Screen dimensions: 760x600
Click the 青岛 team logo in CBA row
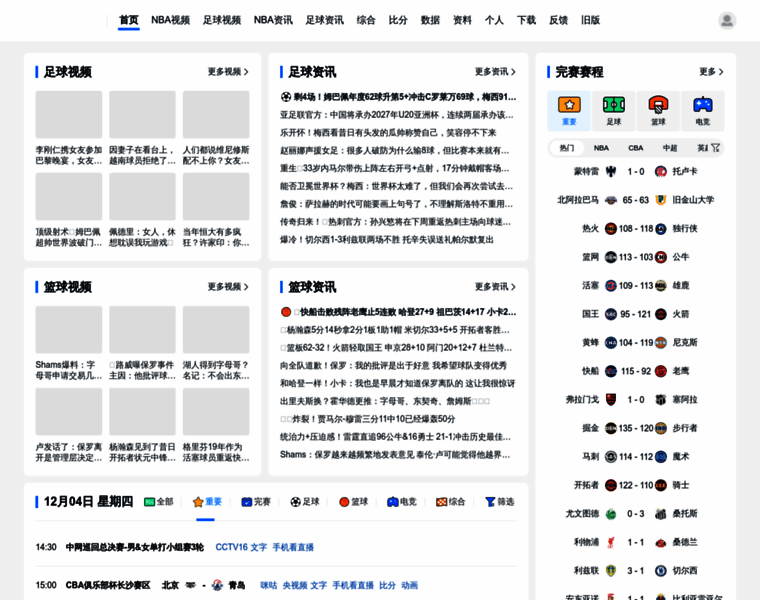217,585
